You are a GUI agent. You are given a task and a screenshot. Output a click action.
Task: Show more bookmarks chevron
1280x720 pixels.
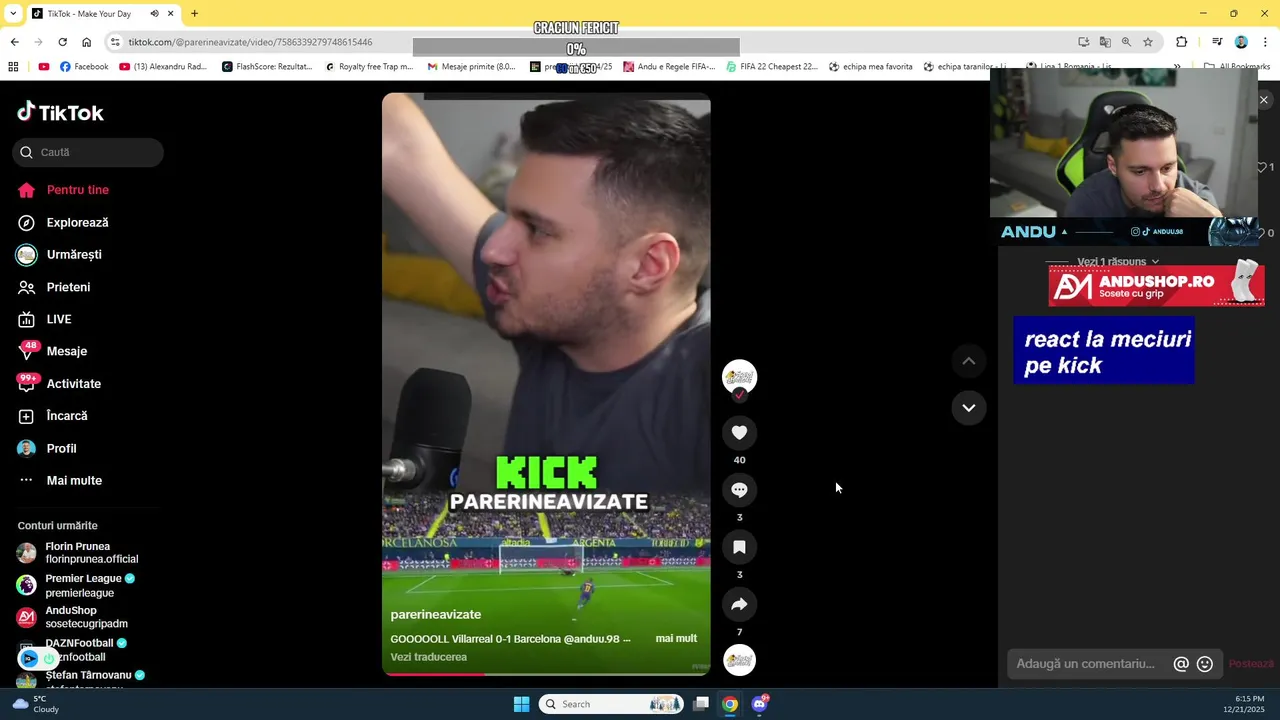[1177, 67]
